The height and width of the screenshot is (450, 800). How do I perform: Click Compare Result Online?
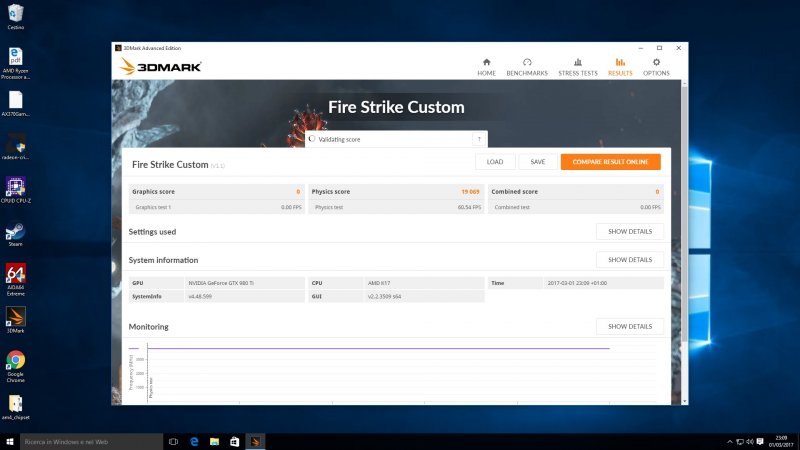click(610, 162)
